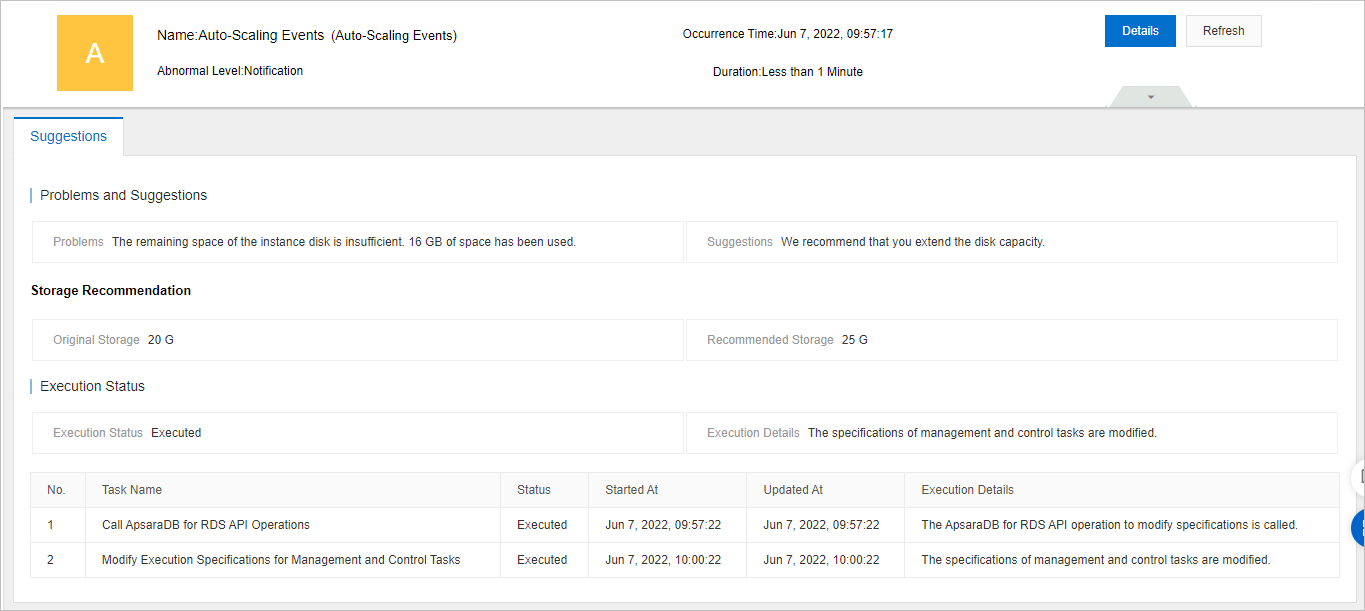Click the "Abnormal Level:Notification" label
1365x611 pixels.
pyautogui.click(x=230, y=71)
